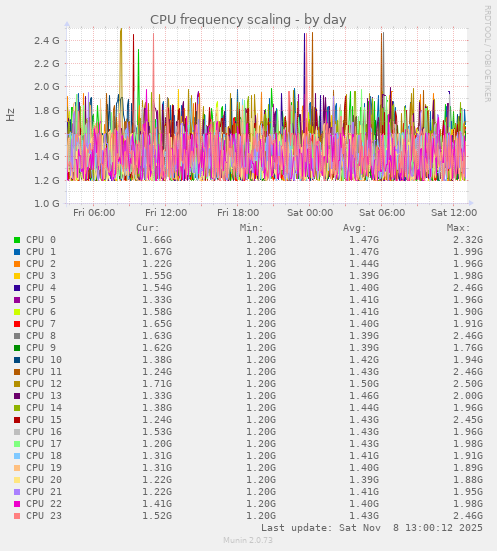This screenshot has height=551, width=497.
Task: Select the dark blue CPU 4 swatch
Action: 17,288
